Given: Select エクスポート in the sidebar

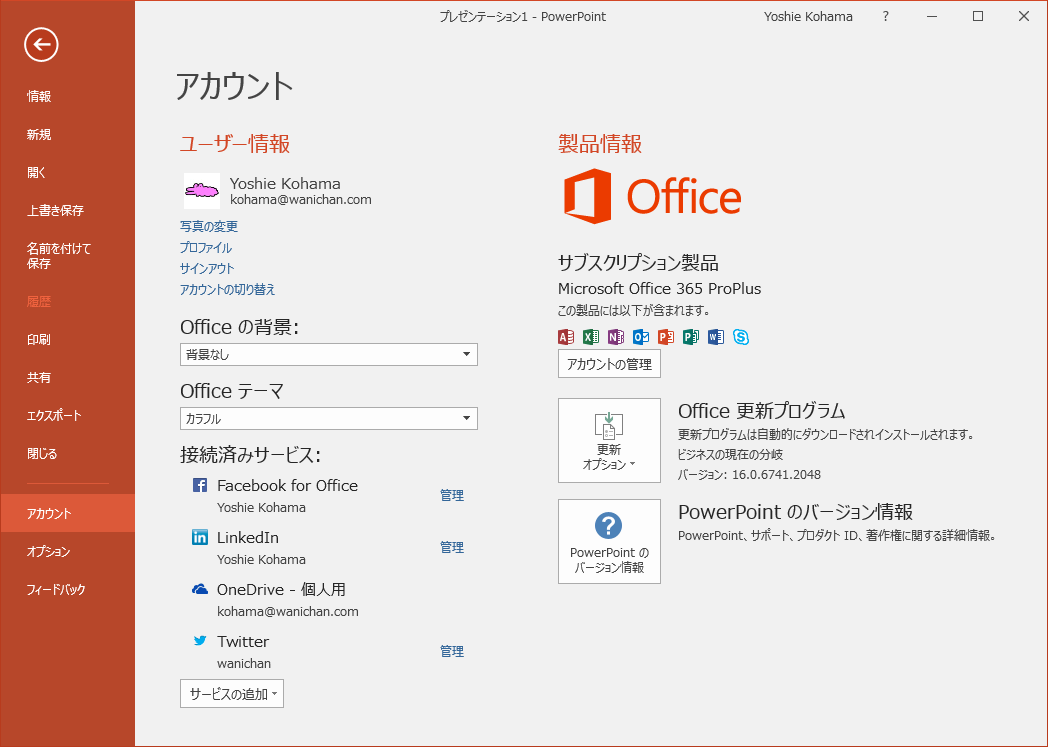Looking at the screenshot, I should tap(54, 416).
